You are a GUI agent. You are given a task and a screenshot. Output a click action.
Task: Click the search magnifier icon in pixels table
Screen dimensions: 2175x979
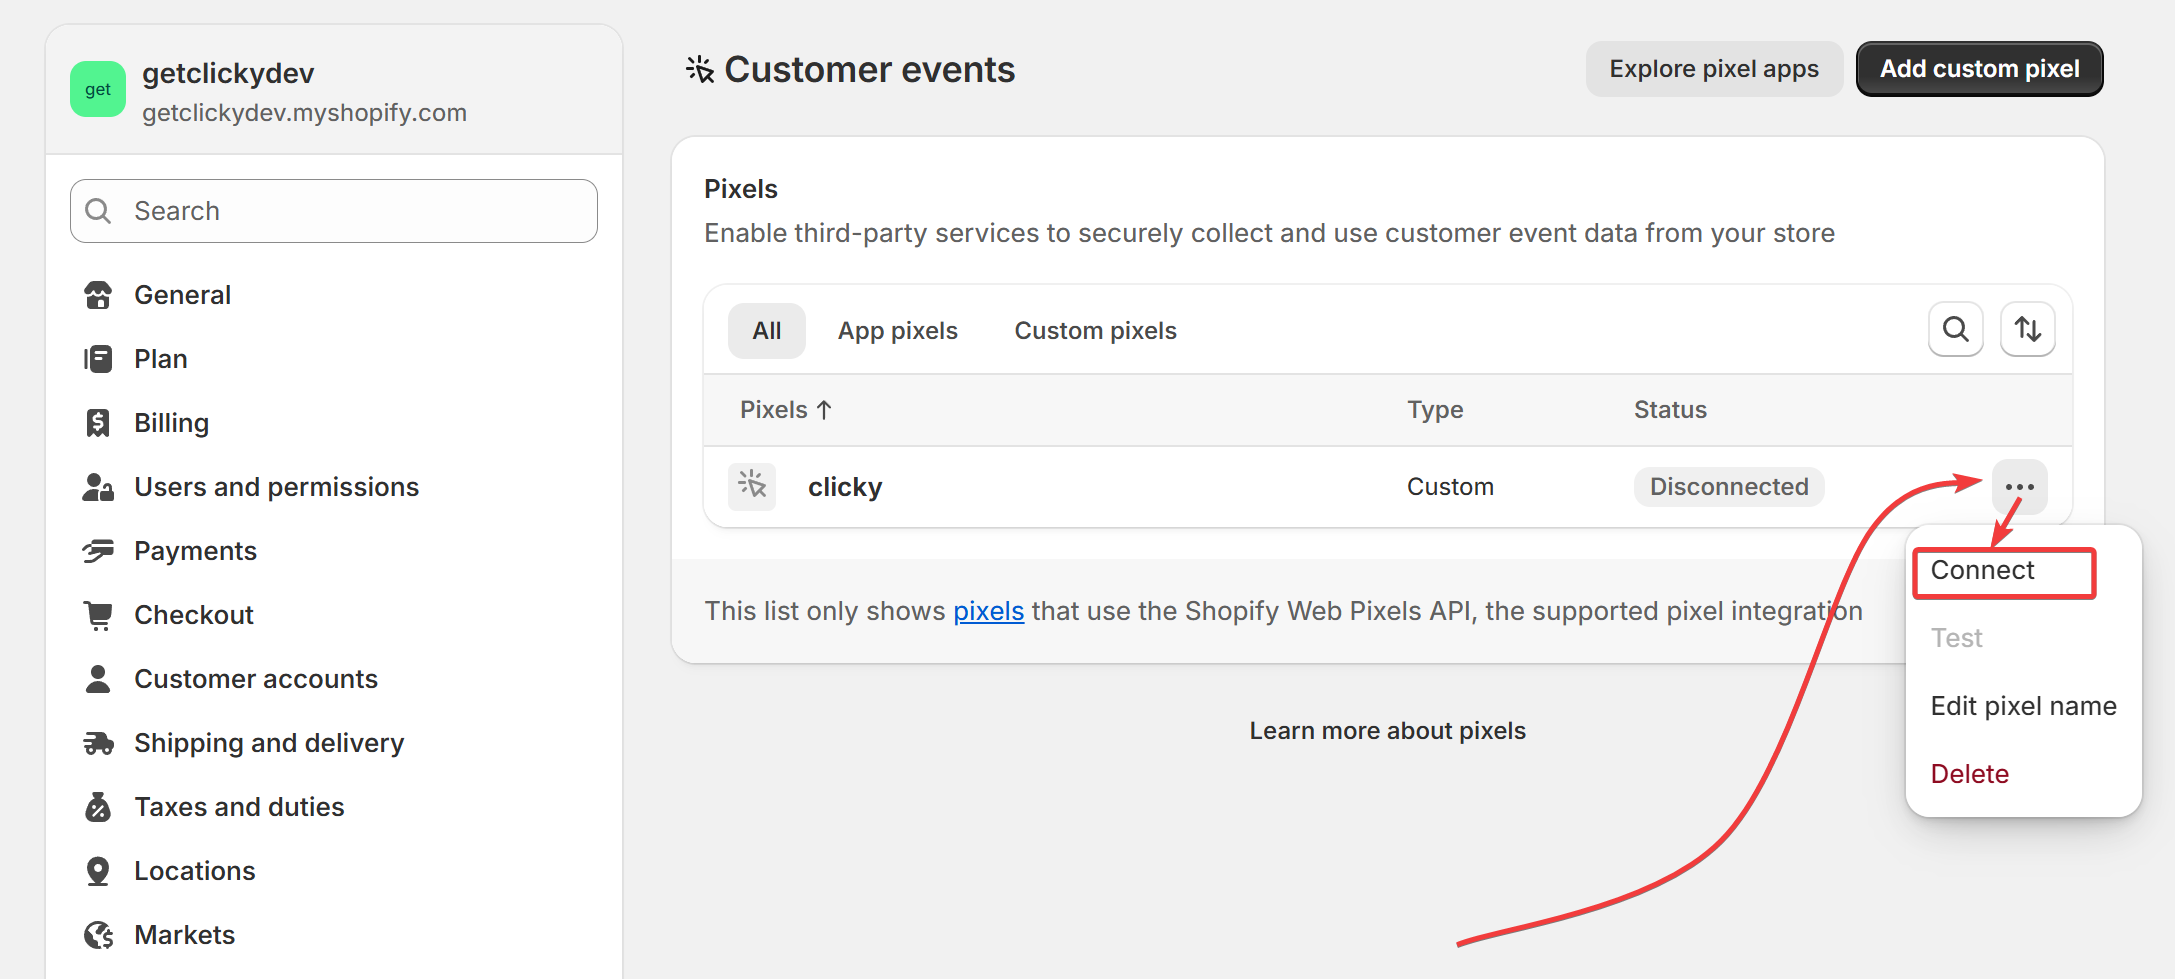tap(1955, 329)
